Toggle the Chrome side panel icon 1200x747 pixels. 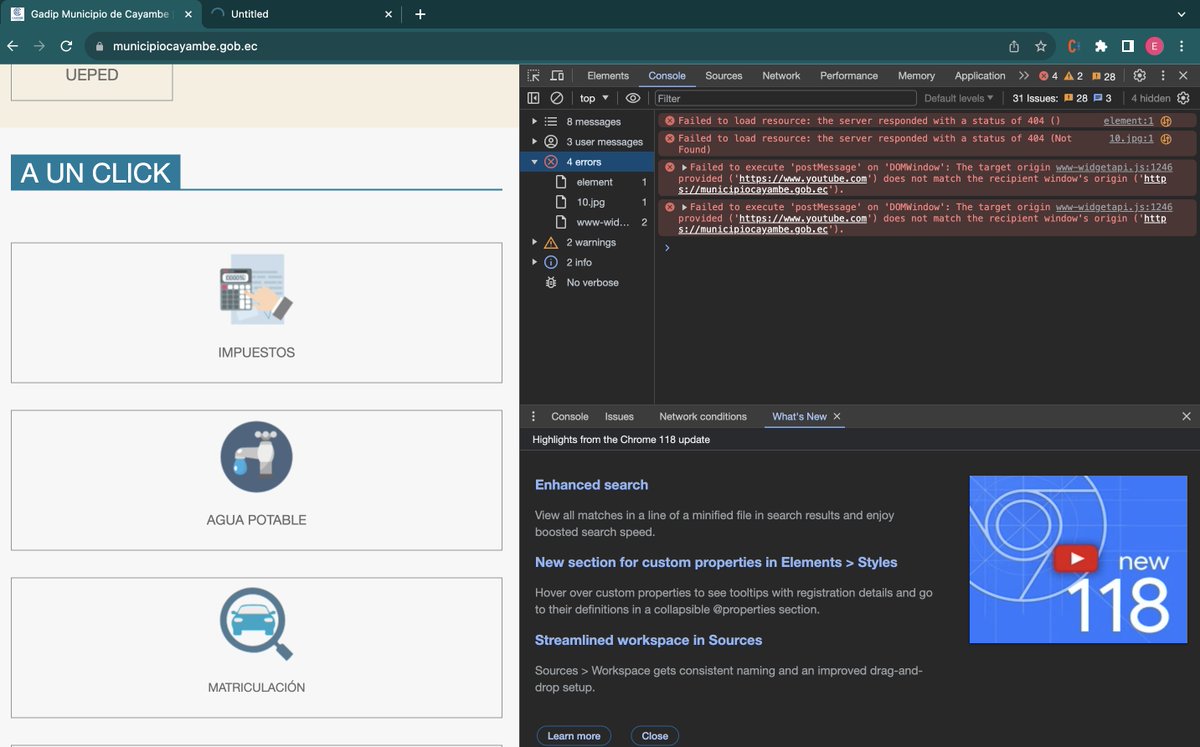1127,46
